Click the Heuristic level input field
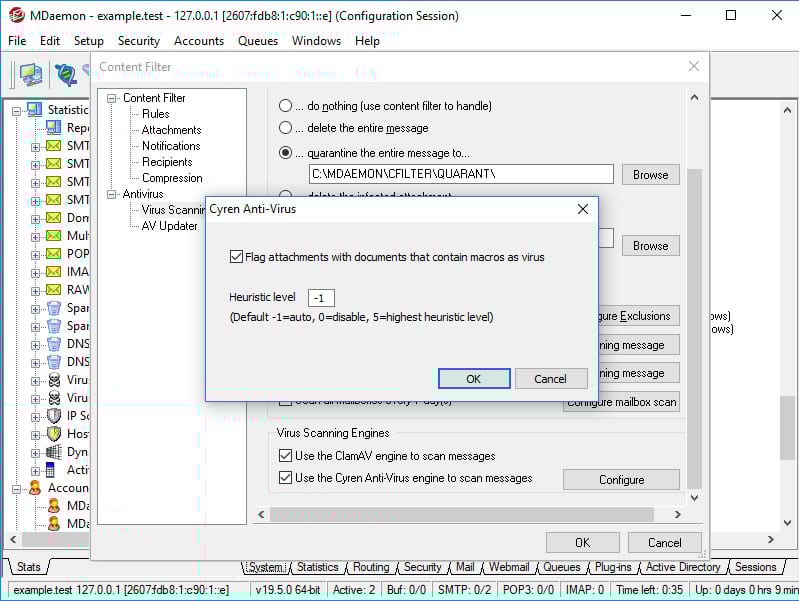The image size is (799, 601). (x=321, y=298)
